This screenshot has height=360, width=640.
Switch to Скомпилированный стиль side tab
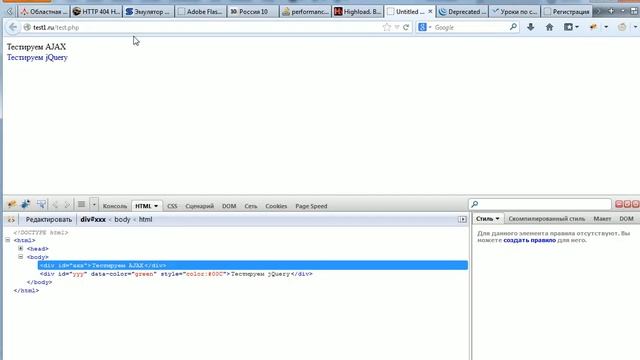point(547,219)
